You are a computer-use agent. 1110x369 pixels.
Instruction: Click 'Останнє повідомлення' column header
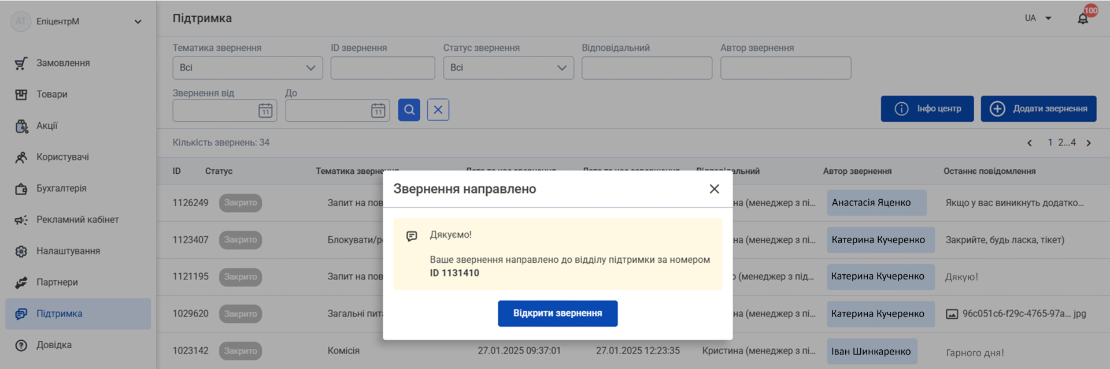coord(990,171)
